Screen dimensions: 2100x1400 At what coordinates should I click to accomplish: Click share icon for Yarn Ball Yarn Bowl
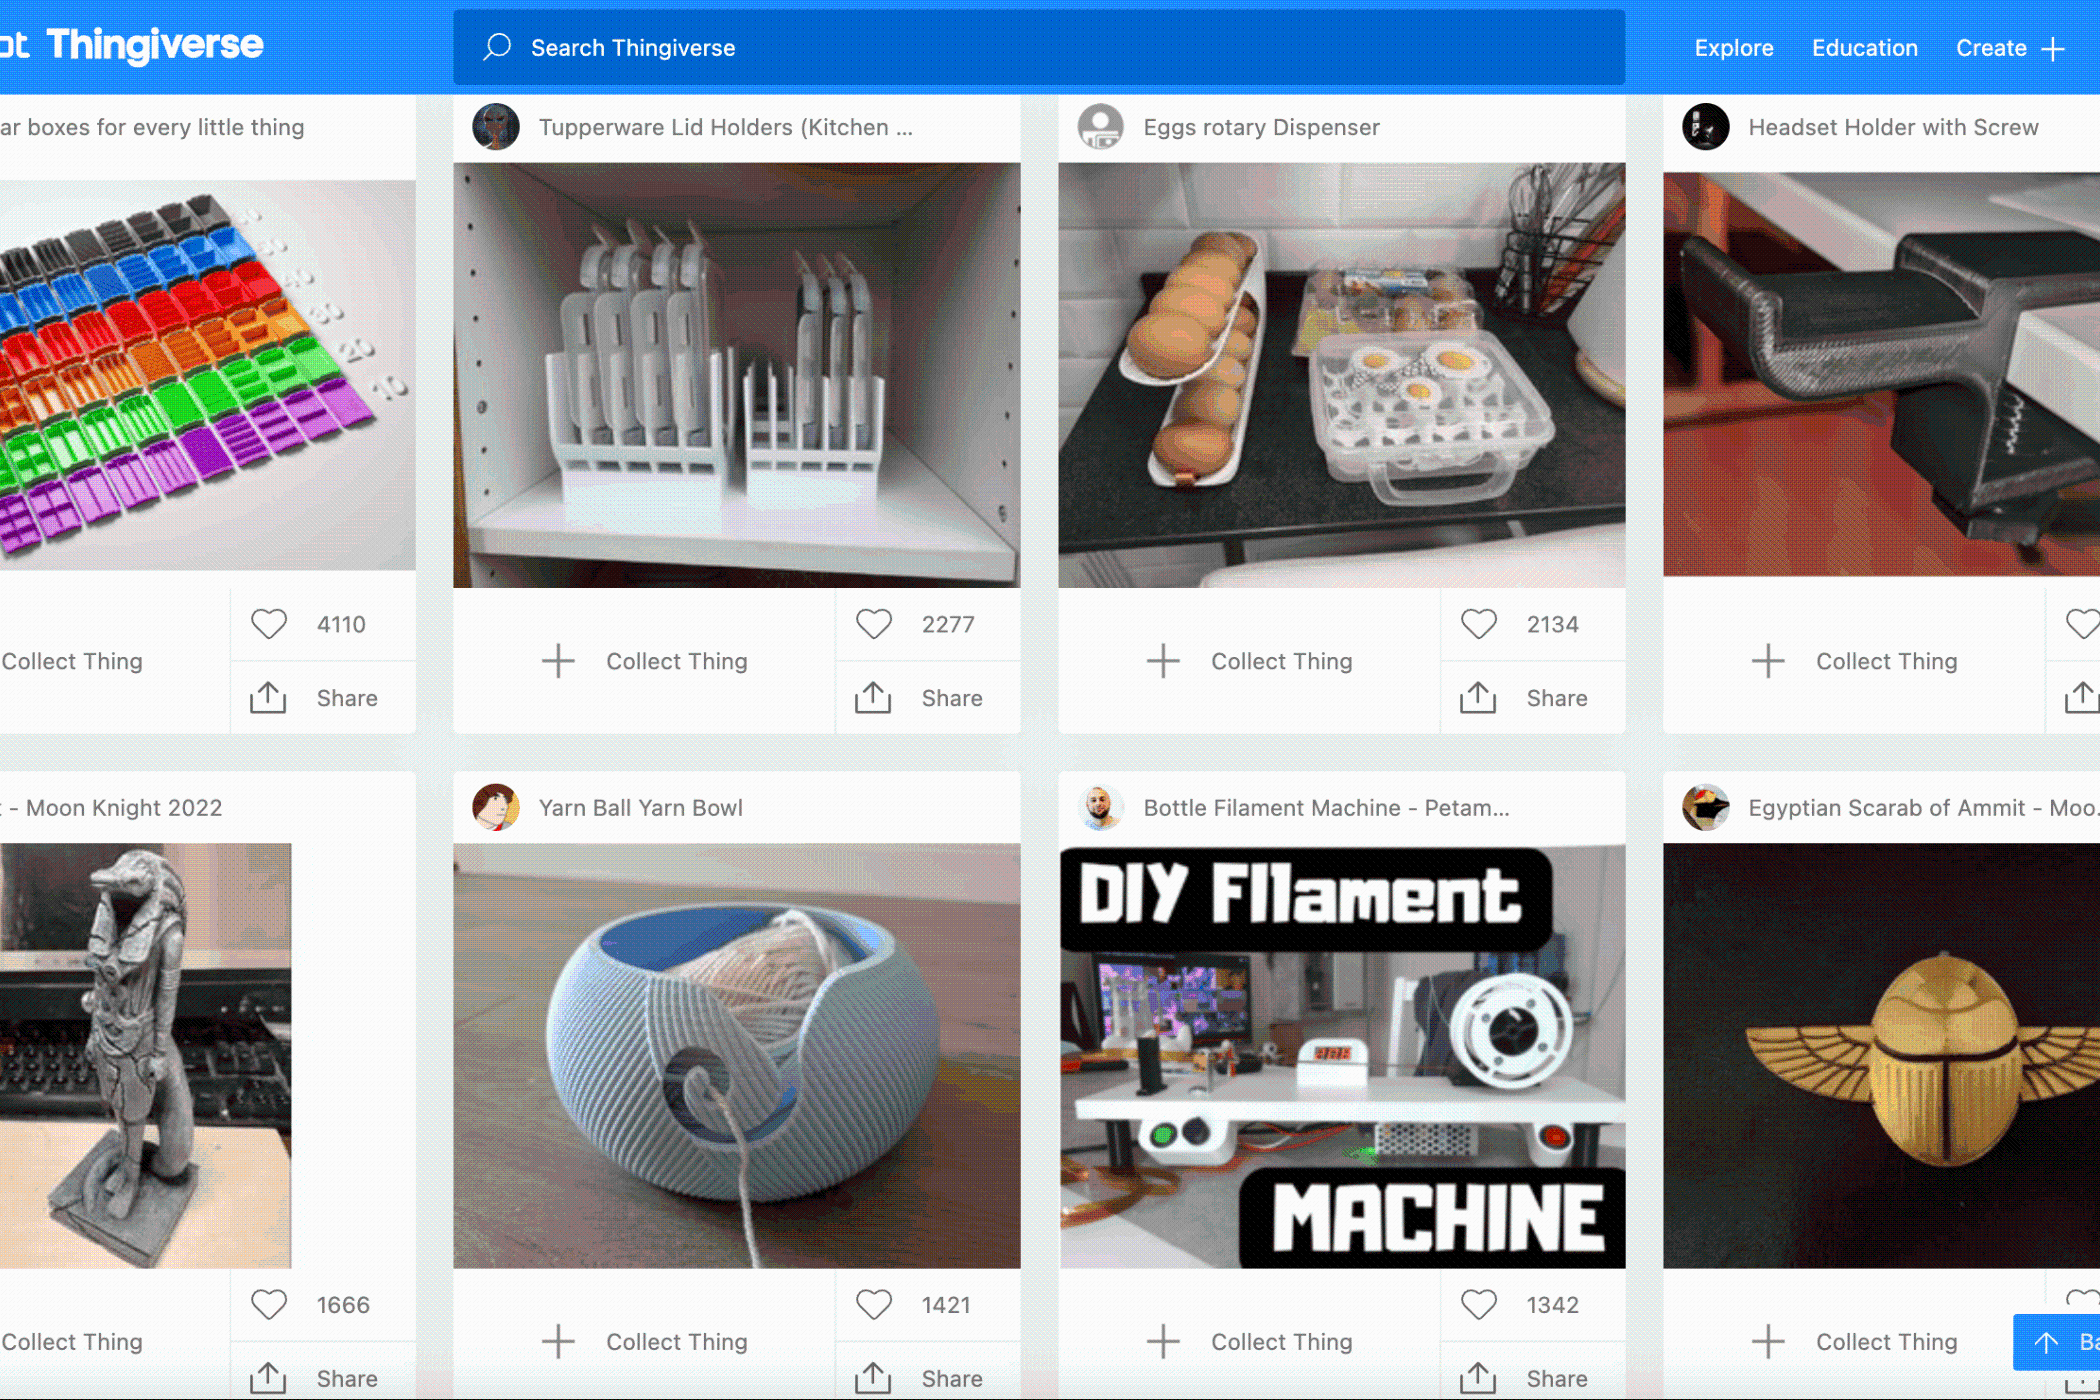pos(873,1377)
